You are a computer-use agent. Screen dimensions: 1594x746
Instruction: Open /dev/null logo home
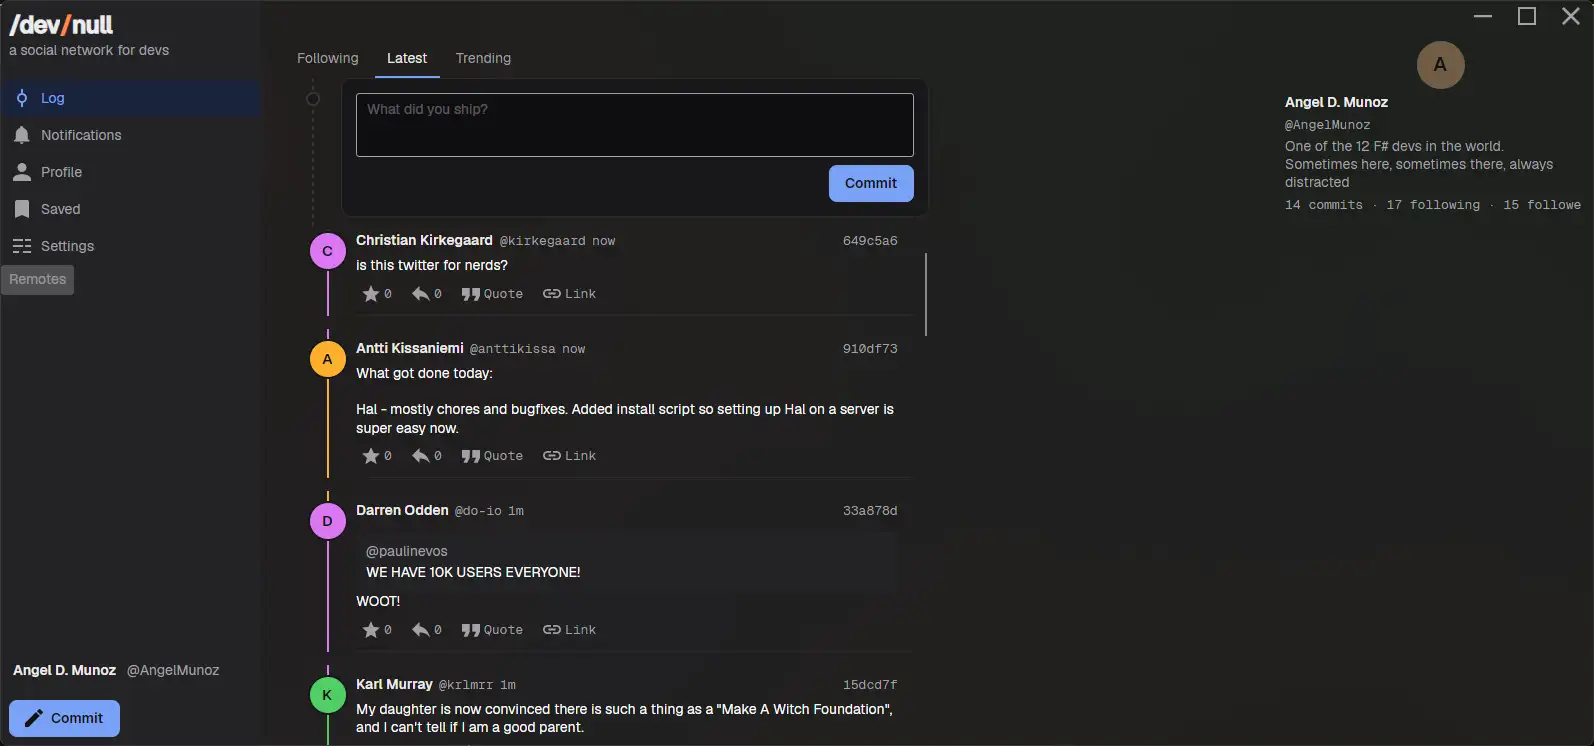pyautogui.click(x=61, y=24)
